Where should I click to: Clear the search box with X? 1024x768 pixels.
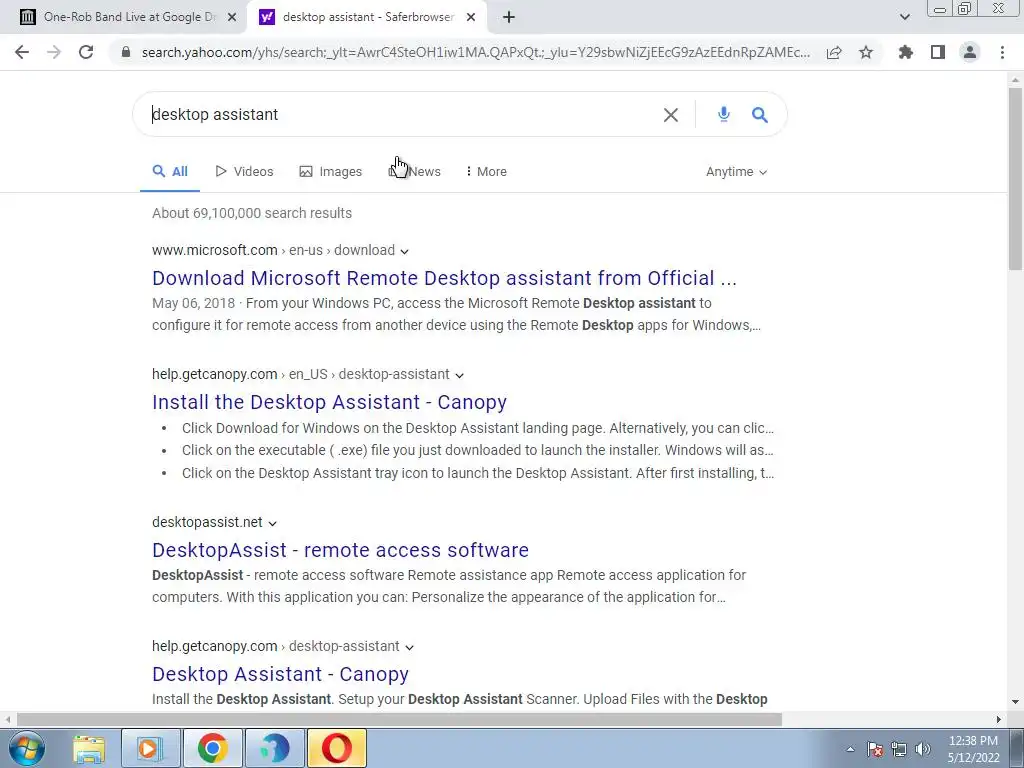click(x=671, y=115)
